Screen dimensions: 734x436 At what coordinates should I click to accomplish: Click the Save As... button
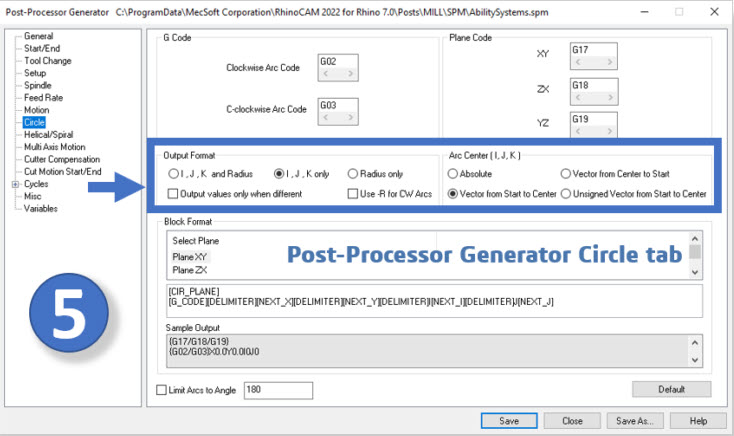pyautogui.click(x=637, y=421)
